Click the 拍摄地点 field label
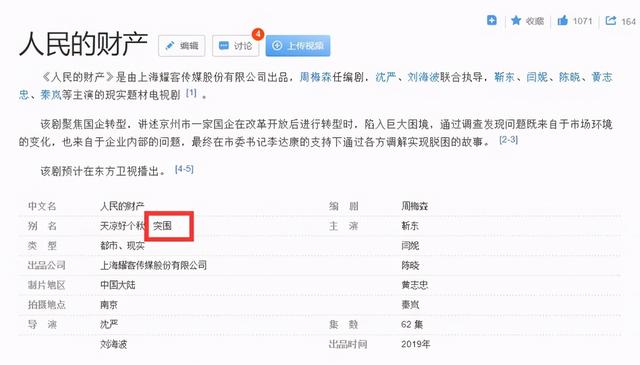640x365 pixels. (46, 305)
